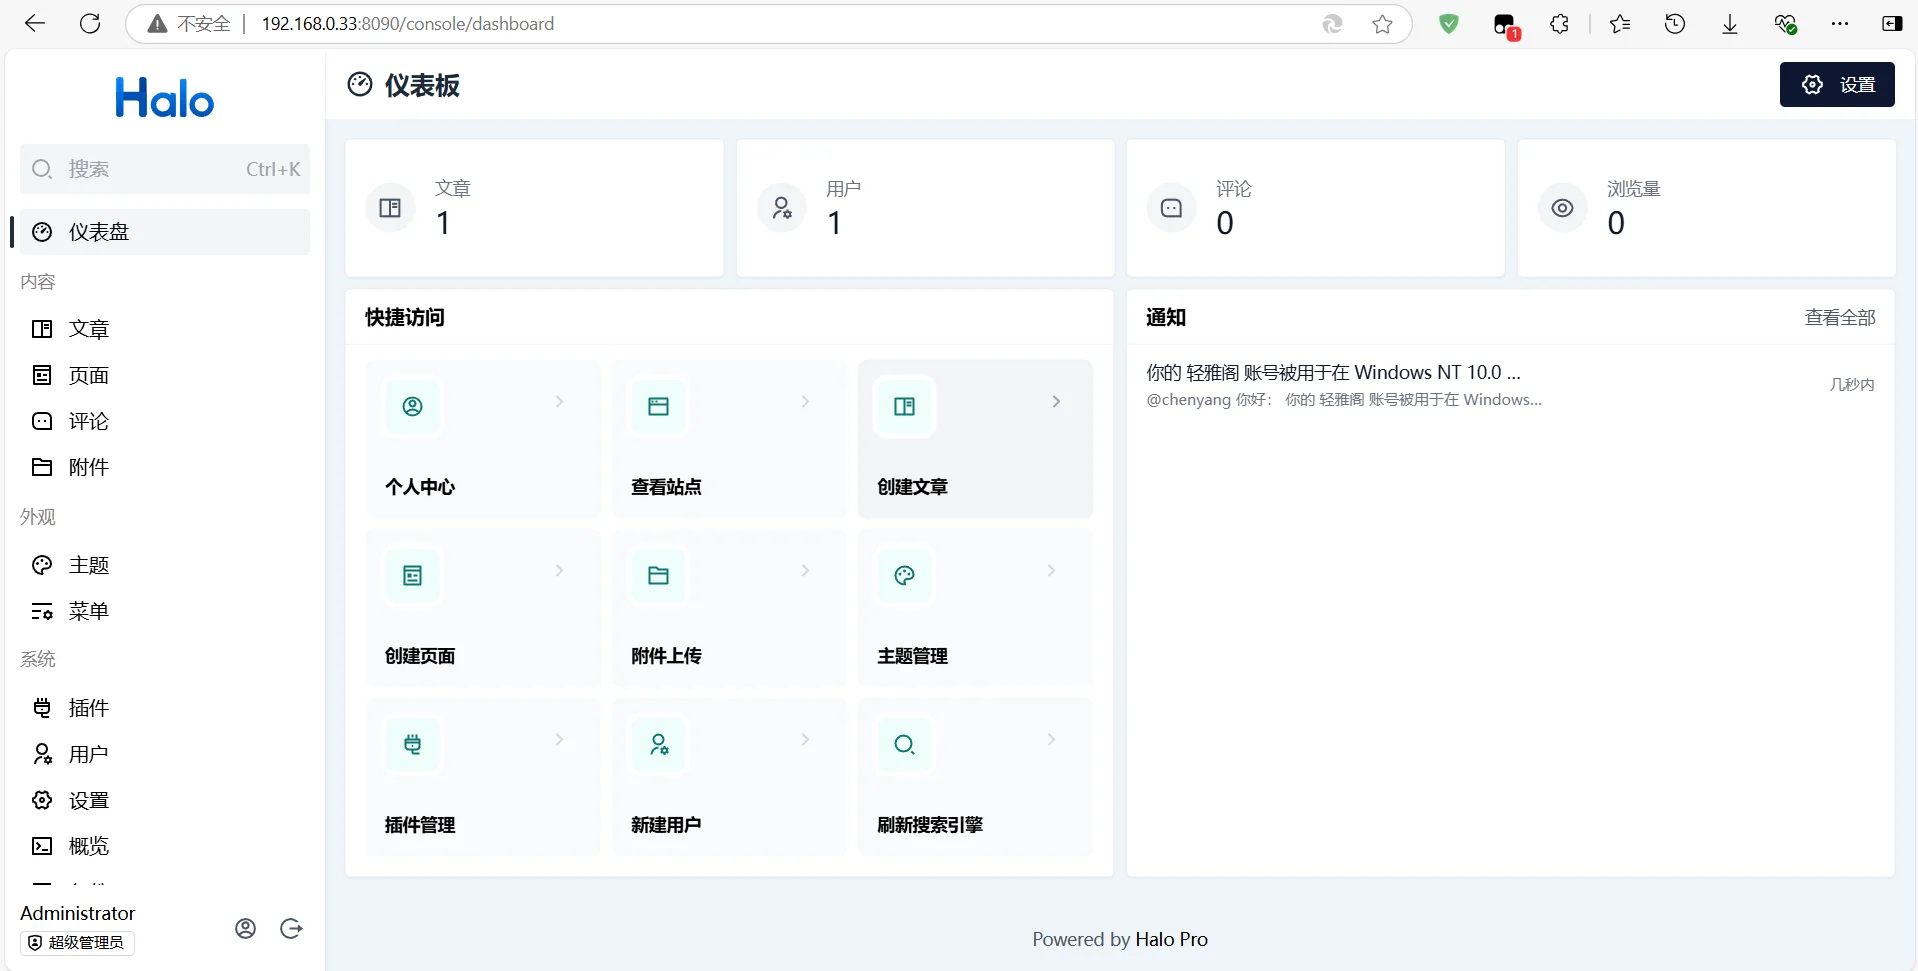This screenshot has width=1918, height=971.
Task: Click the browser refresh icon
Action: pos(90,24)
